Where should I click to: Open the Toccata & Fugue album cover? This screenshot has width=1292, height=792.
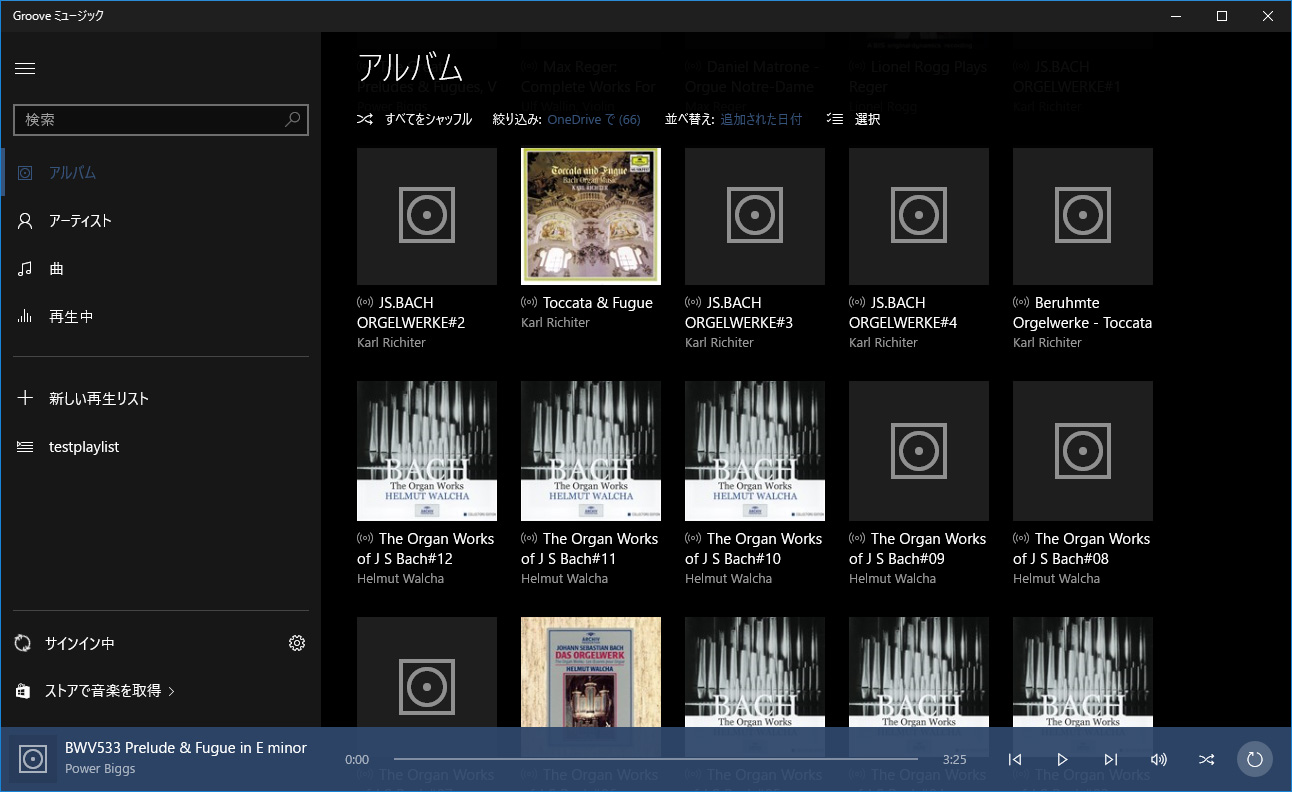pos(590,216)
